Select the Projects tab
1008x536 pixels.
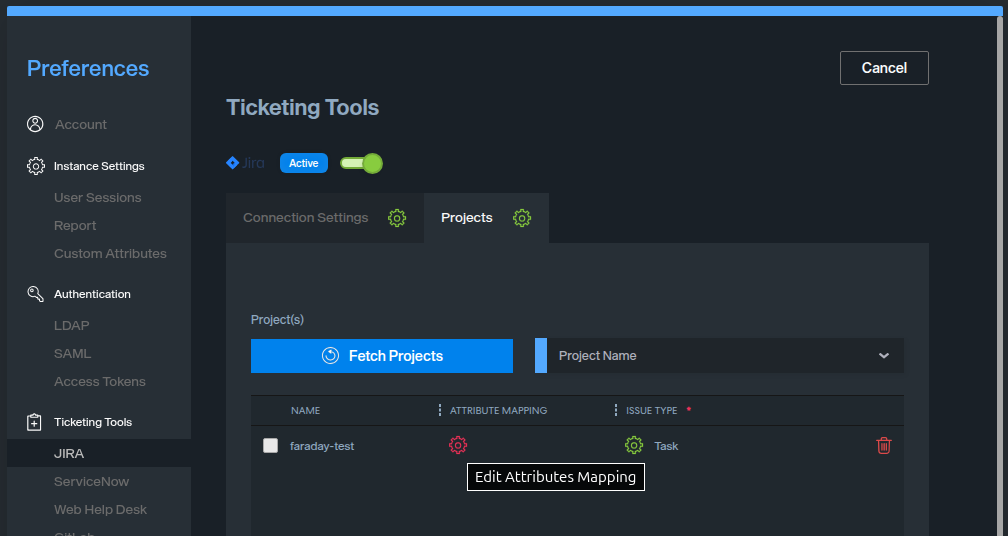click(x=467, y=218)
